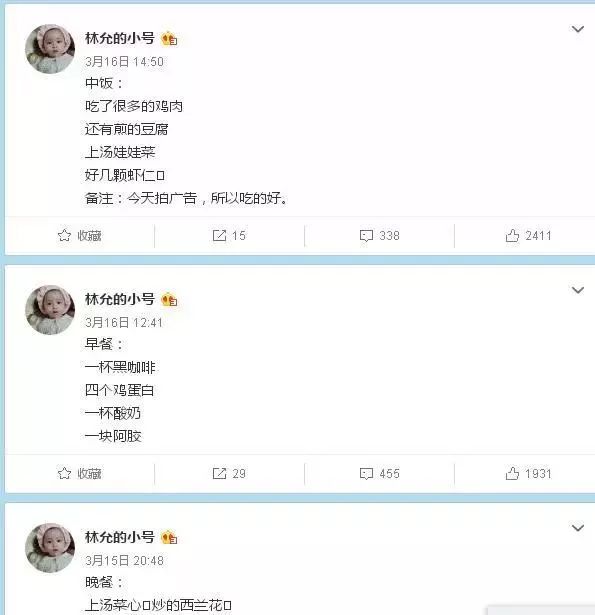Click the repost icon showing 15
595x615 pixels.
219,236
